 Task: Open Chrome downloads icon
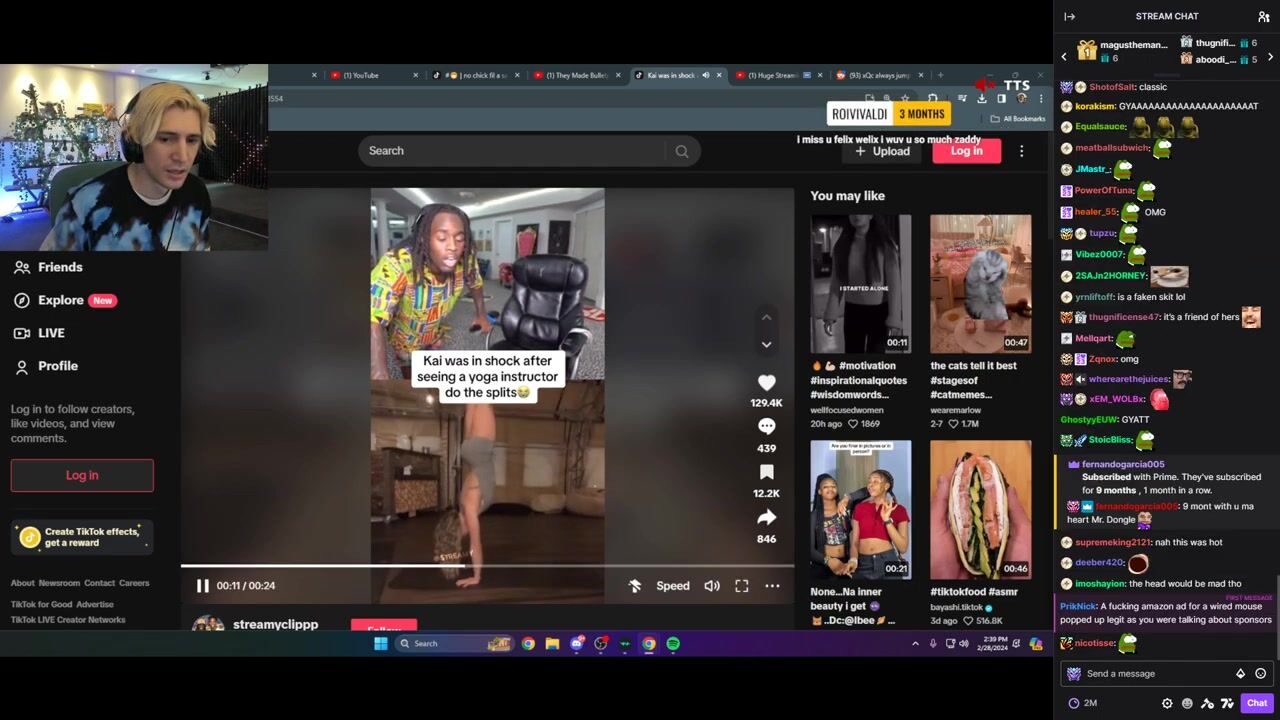pos(982,98)
